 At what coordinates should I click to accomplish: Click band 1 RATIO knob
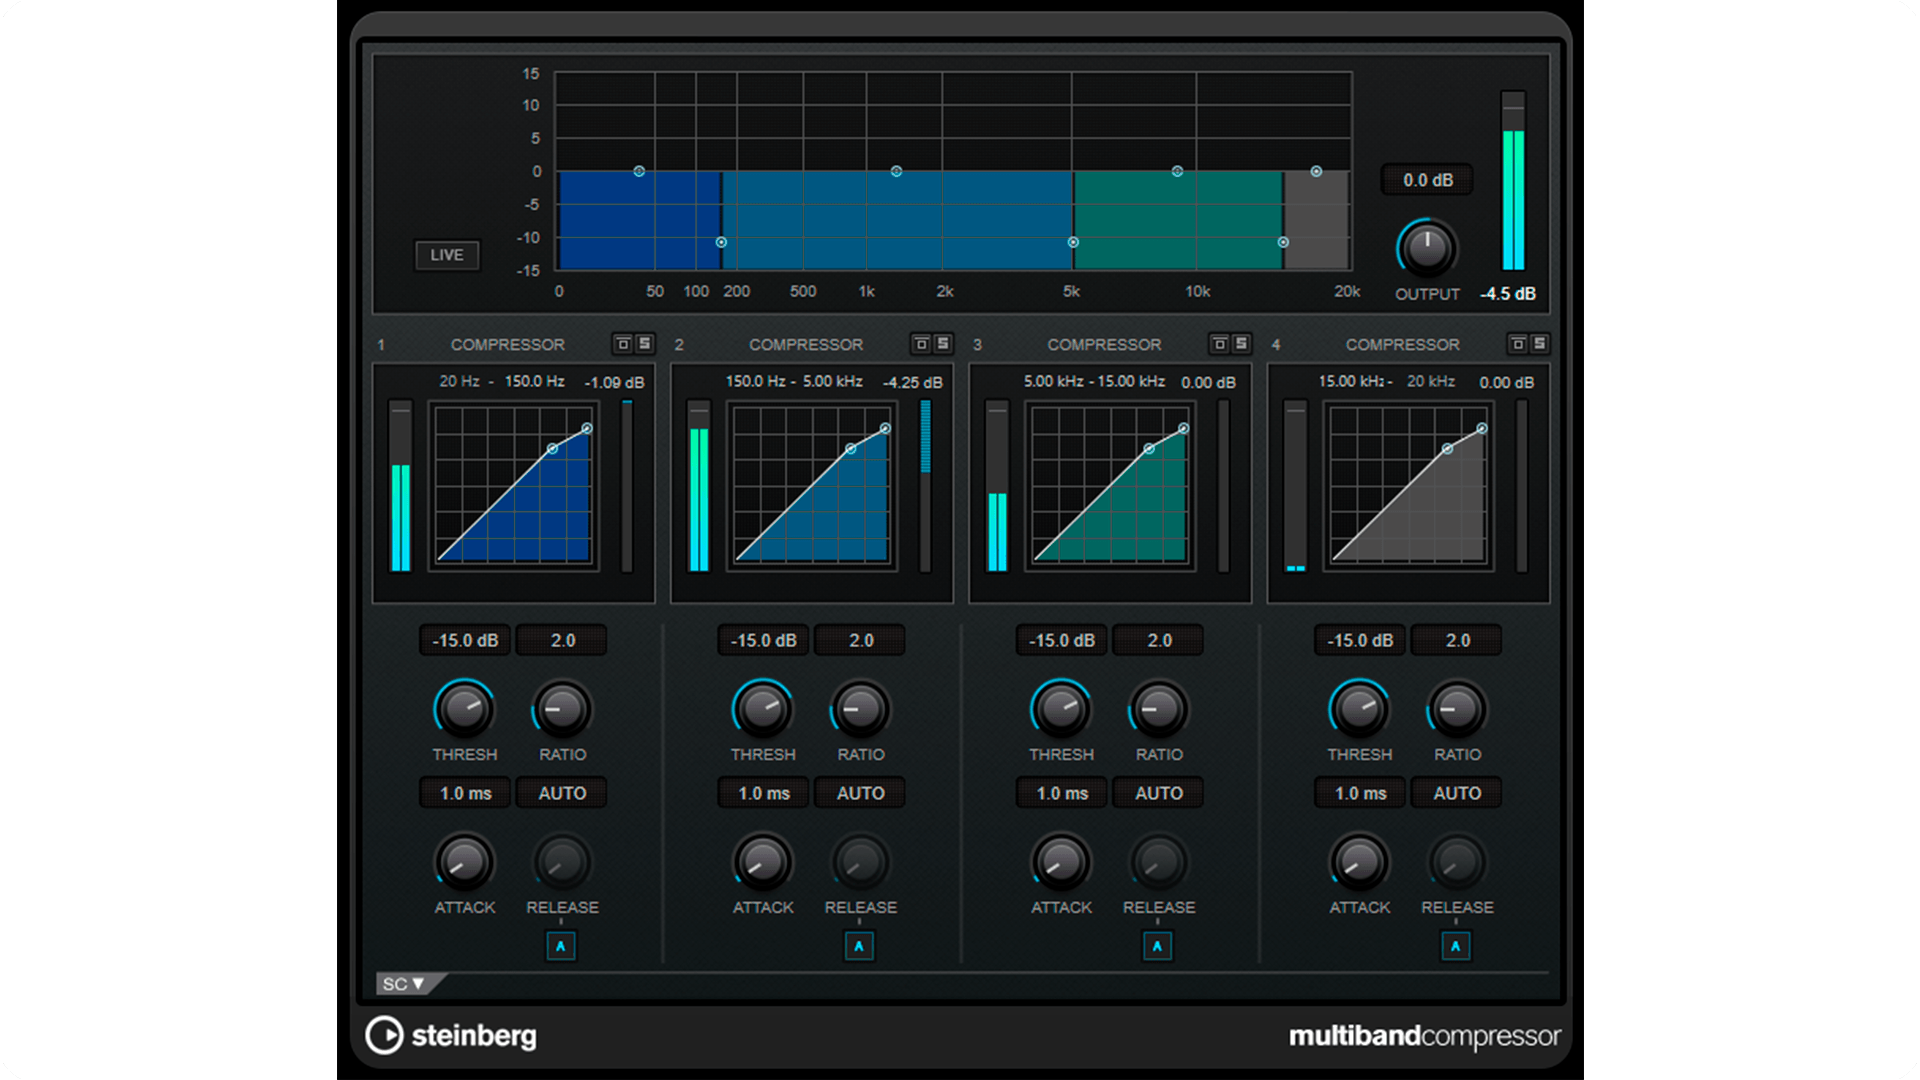point(562,709)
